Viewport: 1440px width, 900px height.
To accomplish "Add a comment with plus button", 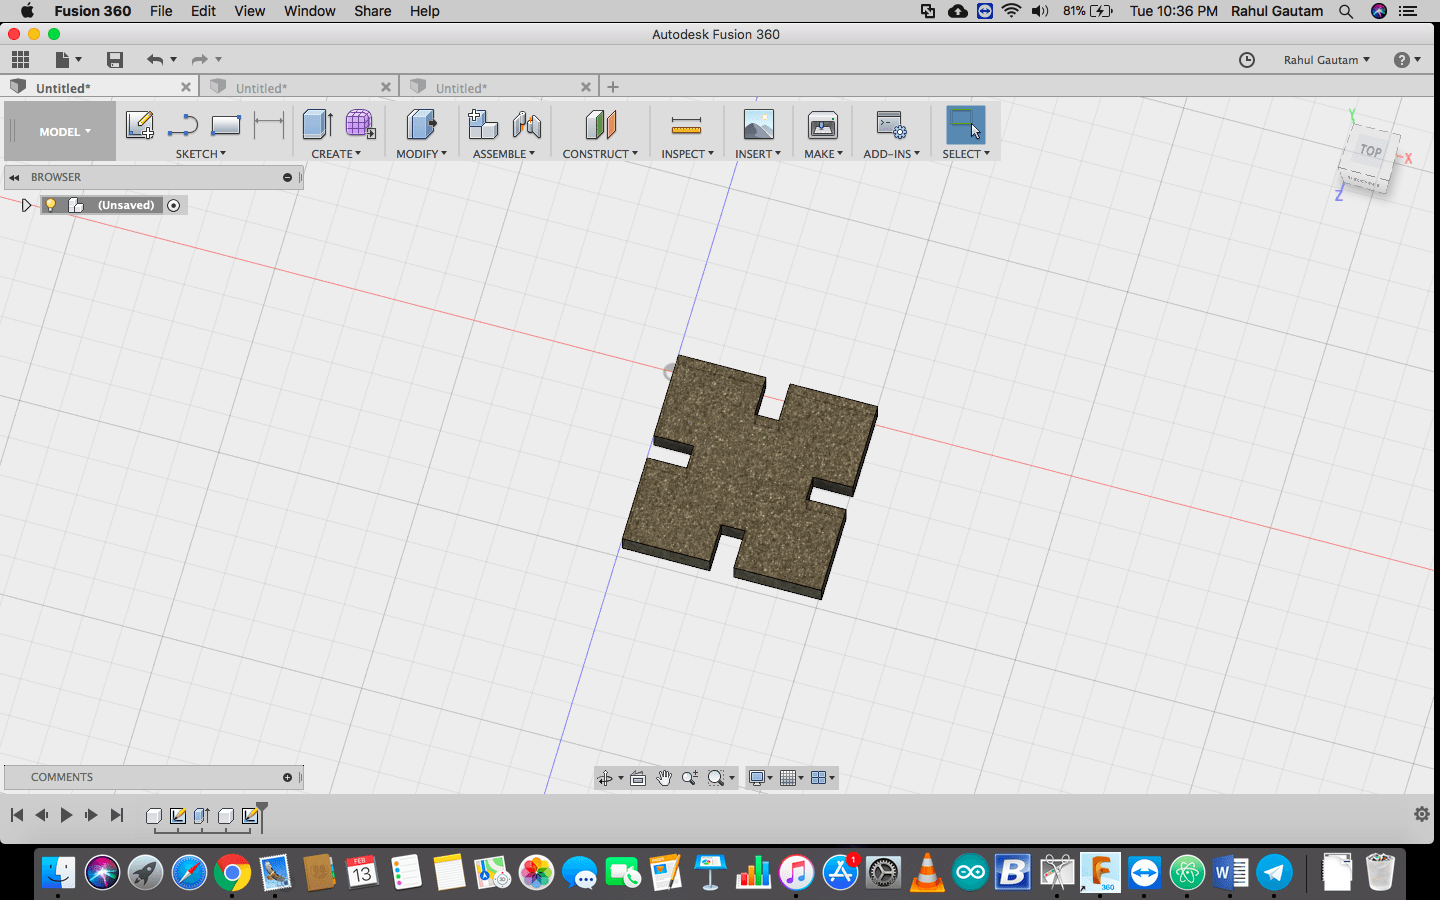I will (287, 777).
